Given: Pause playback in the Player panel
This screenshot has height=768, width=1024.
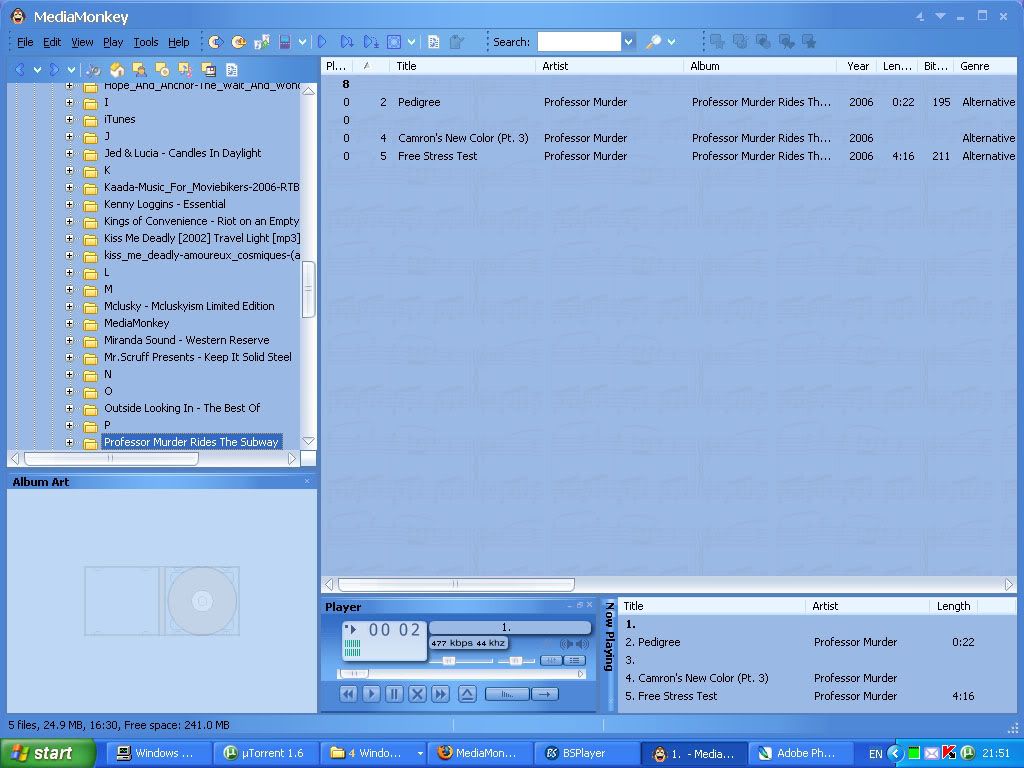Looking at the screenshot, I should pyautogui.click(x=394, y=694).
